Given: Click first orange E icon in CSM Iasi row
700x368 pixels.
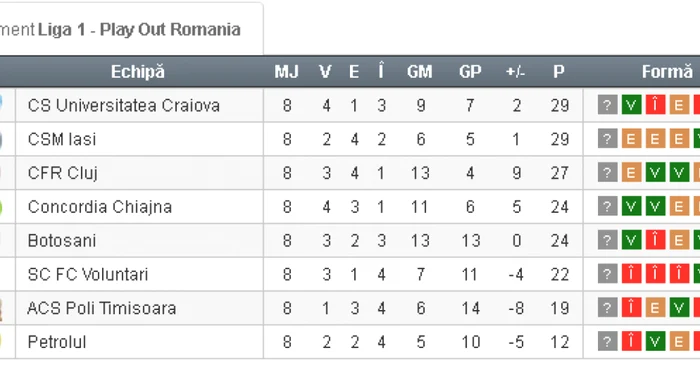Looking at the screenshot, I should click(631, 139).
